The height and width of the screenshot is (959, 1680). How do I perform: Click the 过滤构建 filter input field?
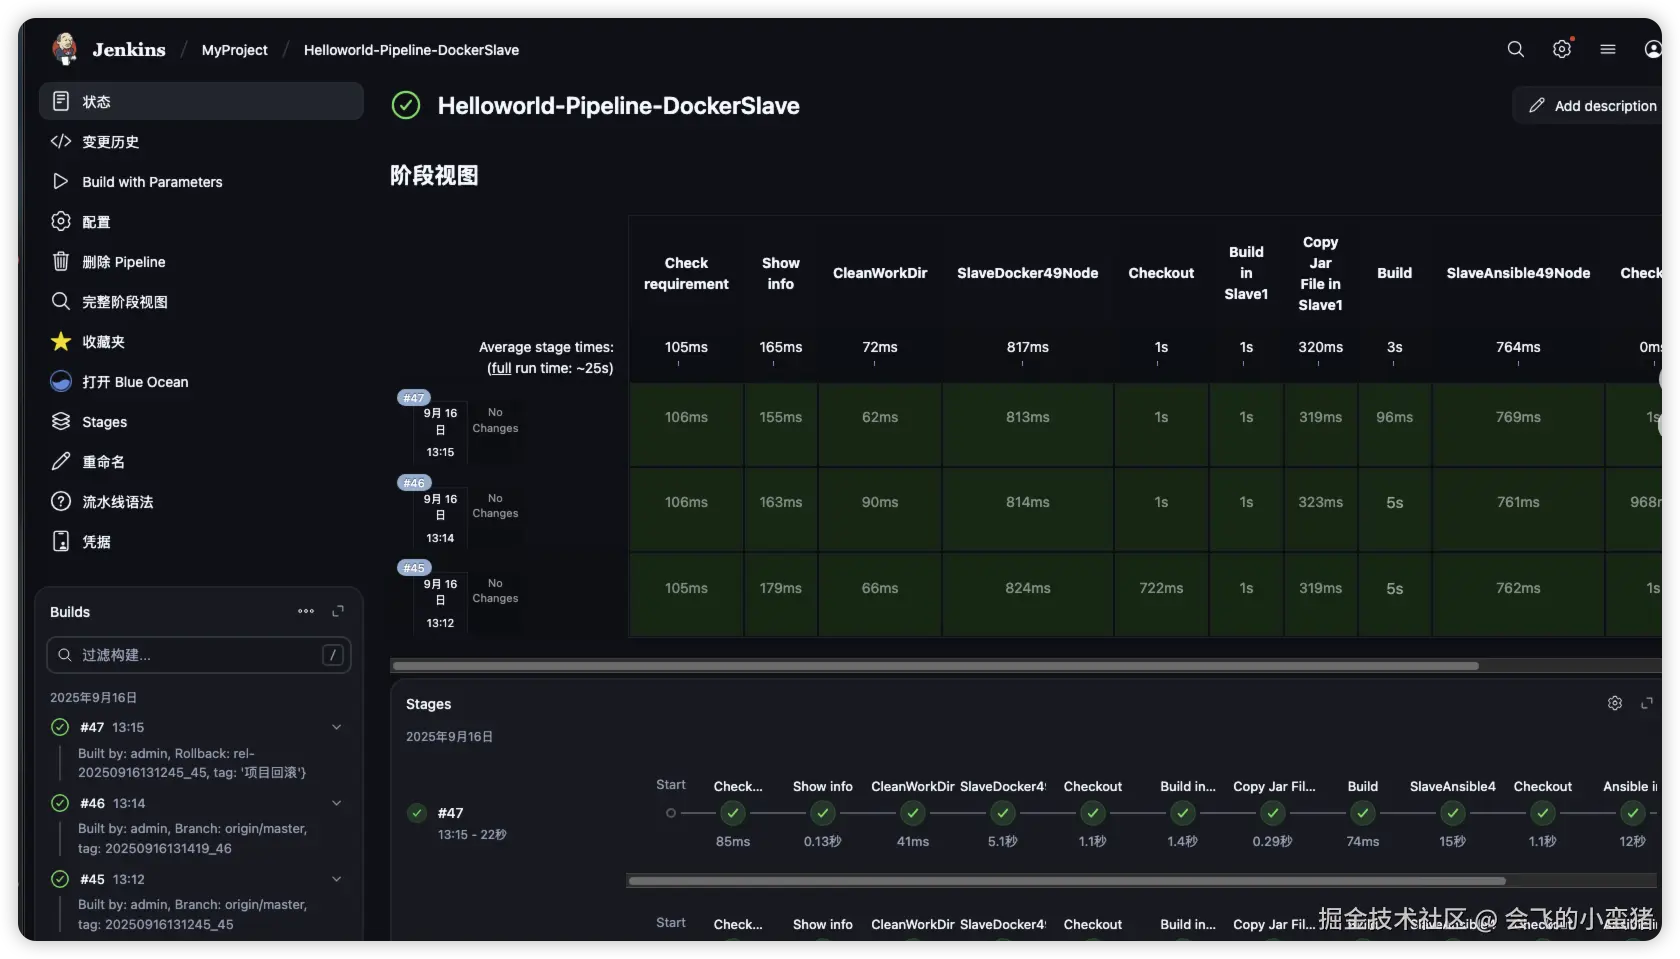[x=199, y=655]
